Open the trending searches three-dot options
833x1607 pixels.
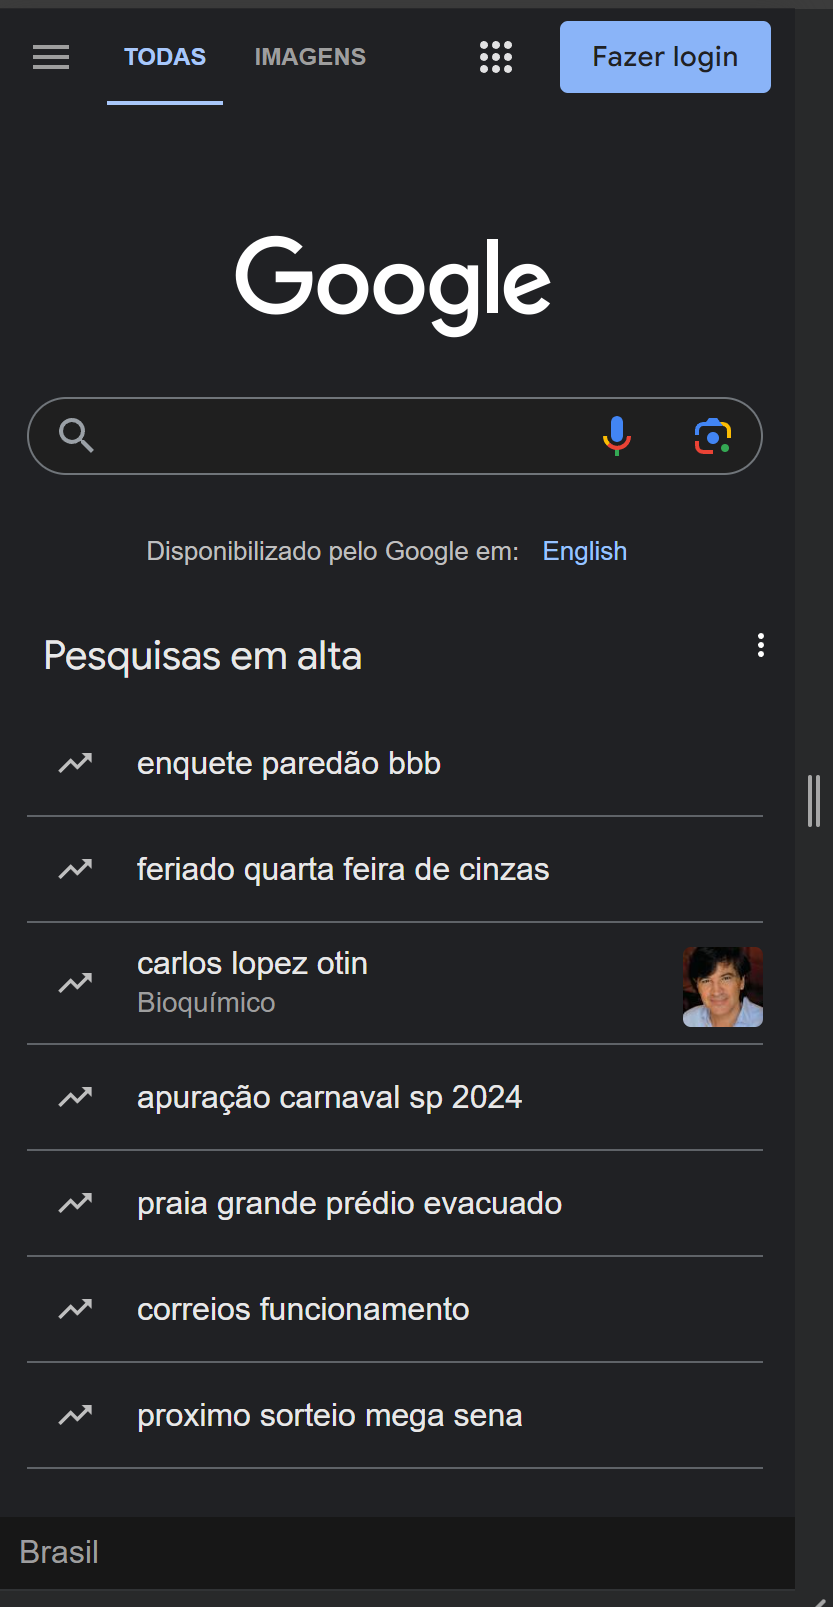point(761,645)
